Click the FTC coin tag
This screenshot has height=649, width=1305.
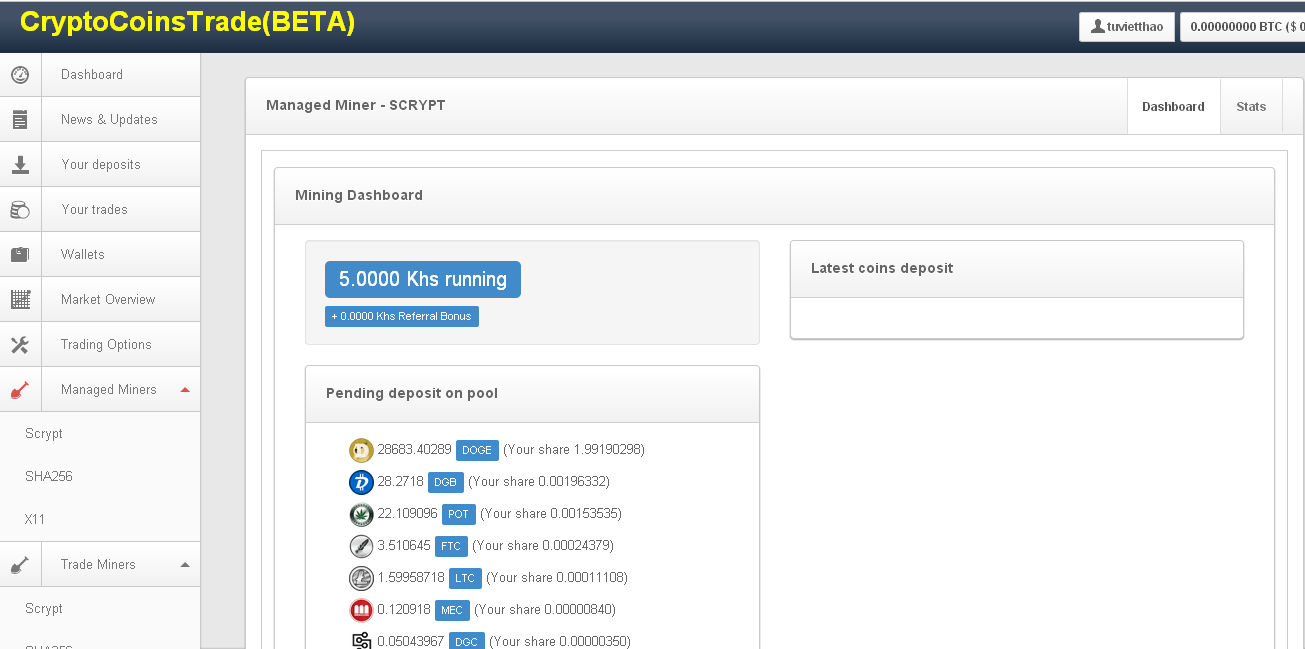449,546
